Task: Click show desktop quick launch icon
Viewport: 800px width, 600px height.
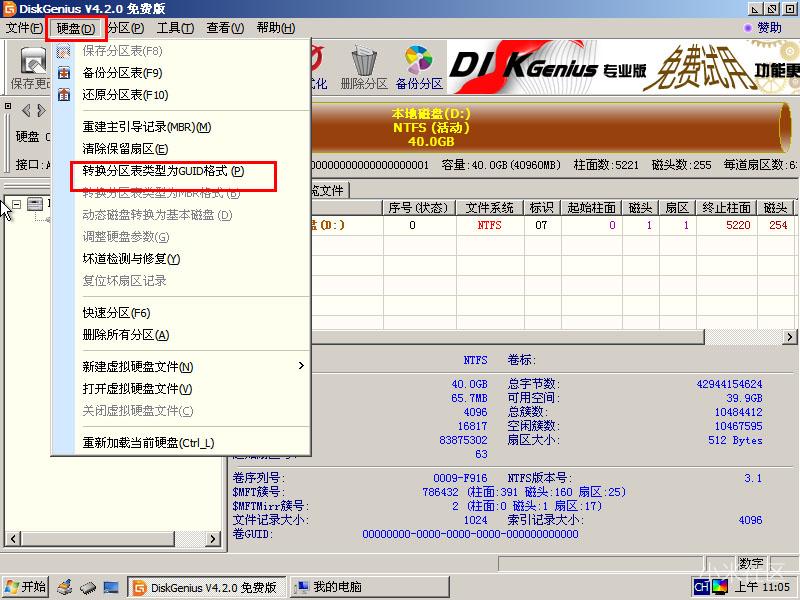Action: [111, 587]
